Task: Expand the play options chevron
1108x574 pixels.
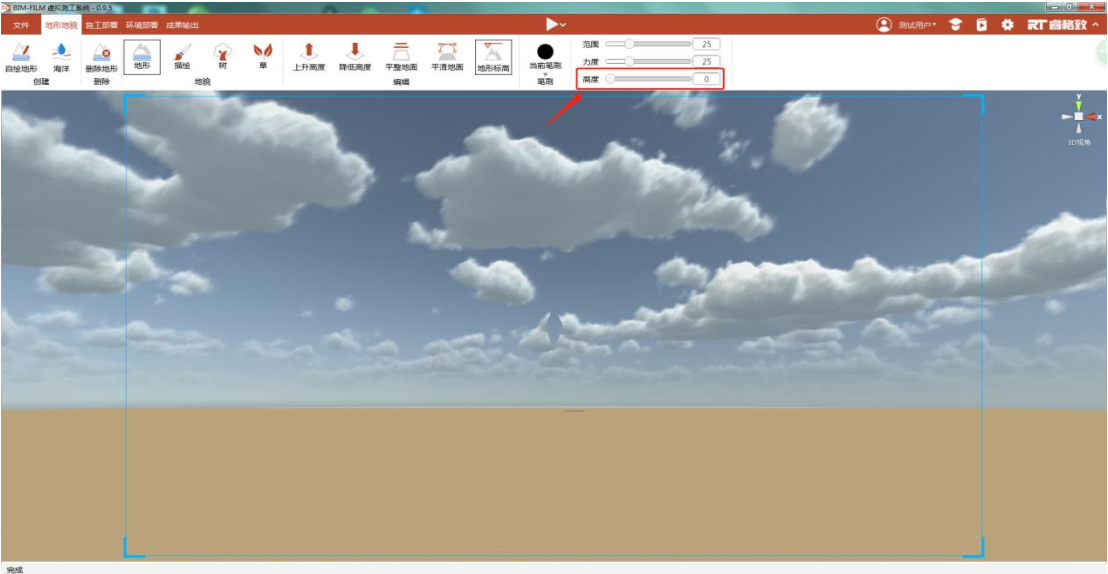Action: 562,25
